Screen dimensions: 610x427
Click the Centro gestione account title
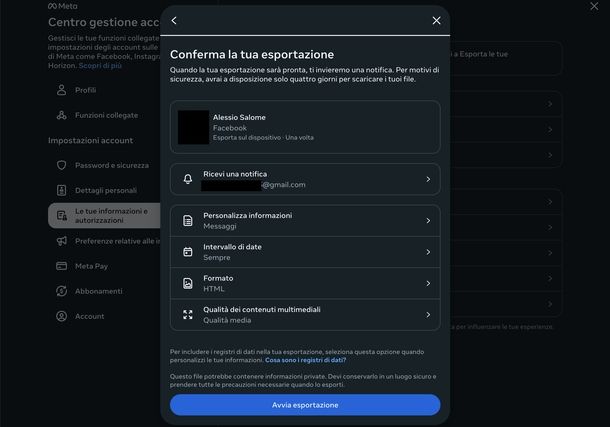[104, 22]
